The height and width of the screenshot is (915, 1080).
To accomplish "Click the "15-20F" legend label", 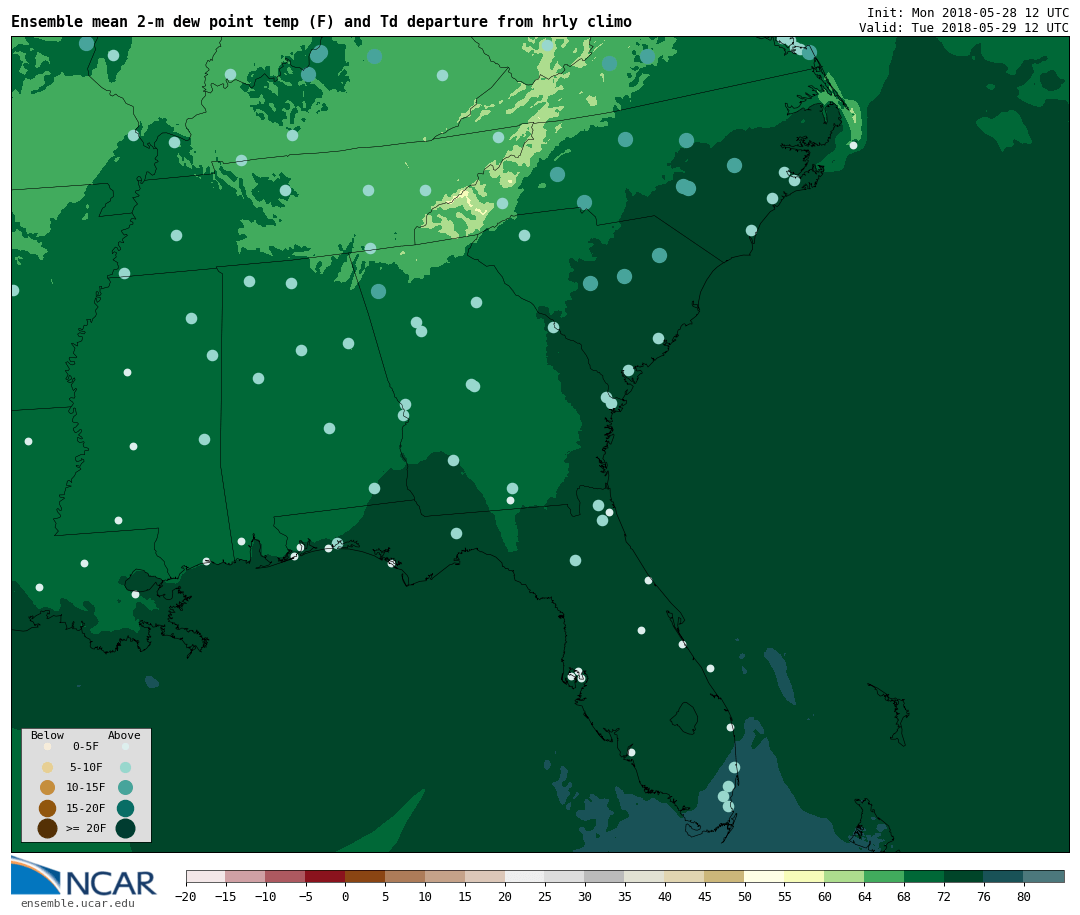I will 86,808.
